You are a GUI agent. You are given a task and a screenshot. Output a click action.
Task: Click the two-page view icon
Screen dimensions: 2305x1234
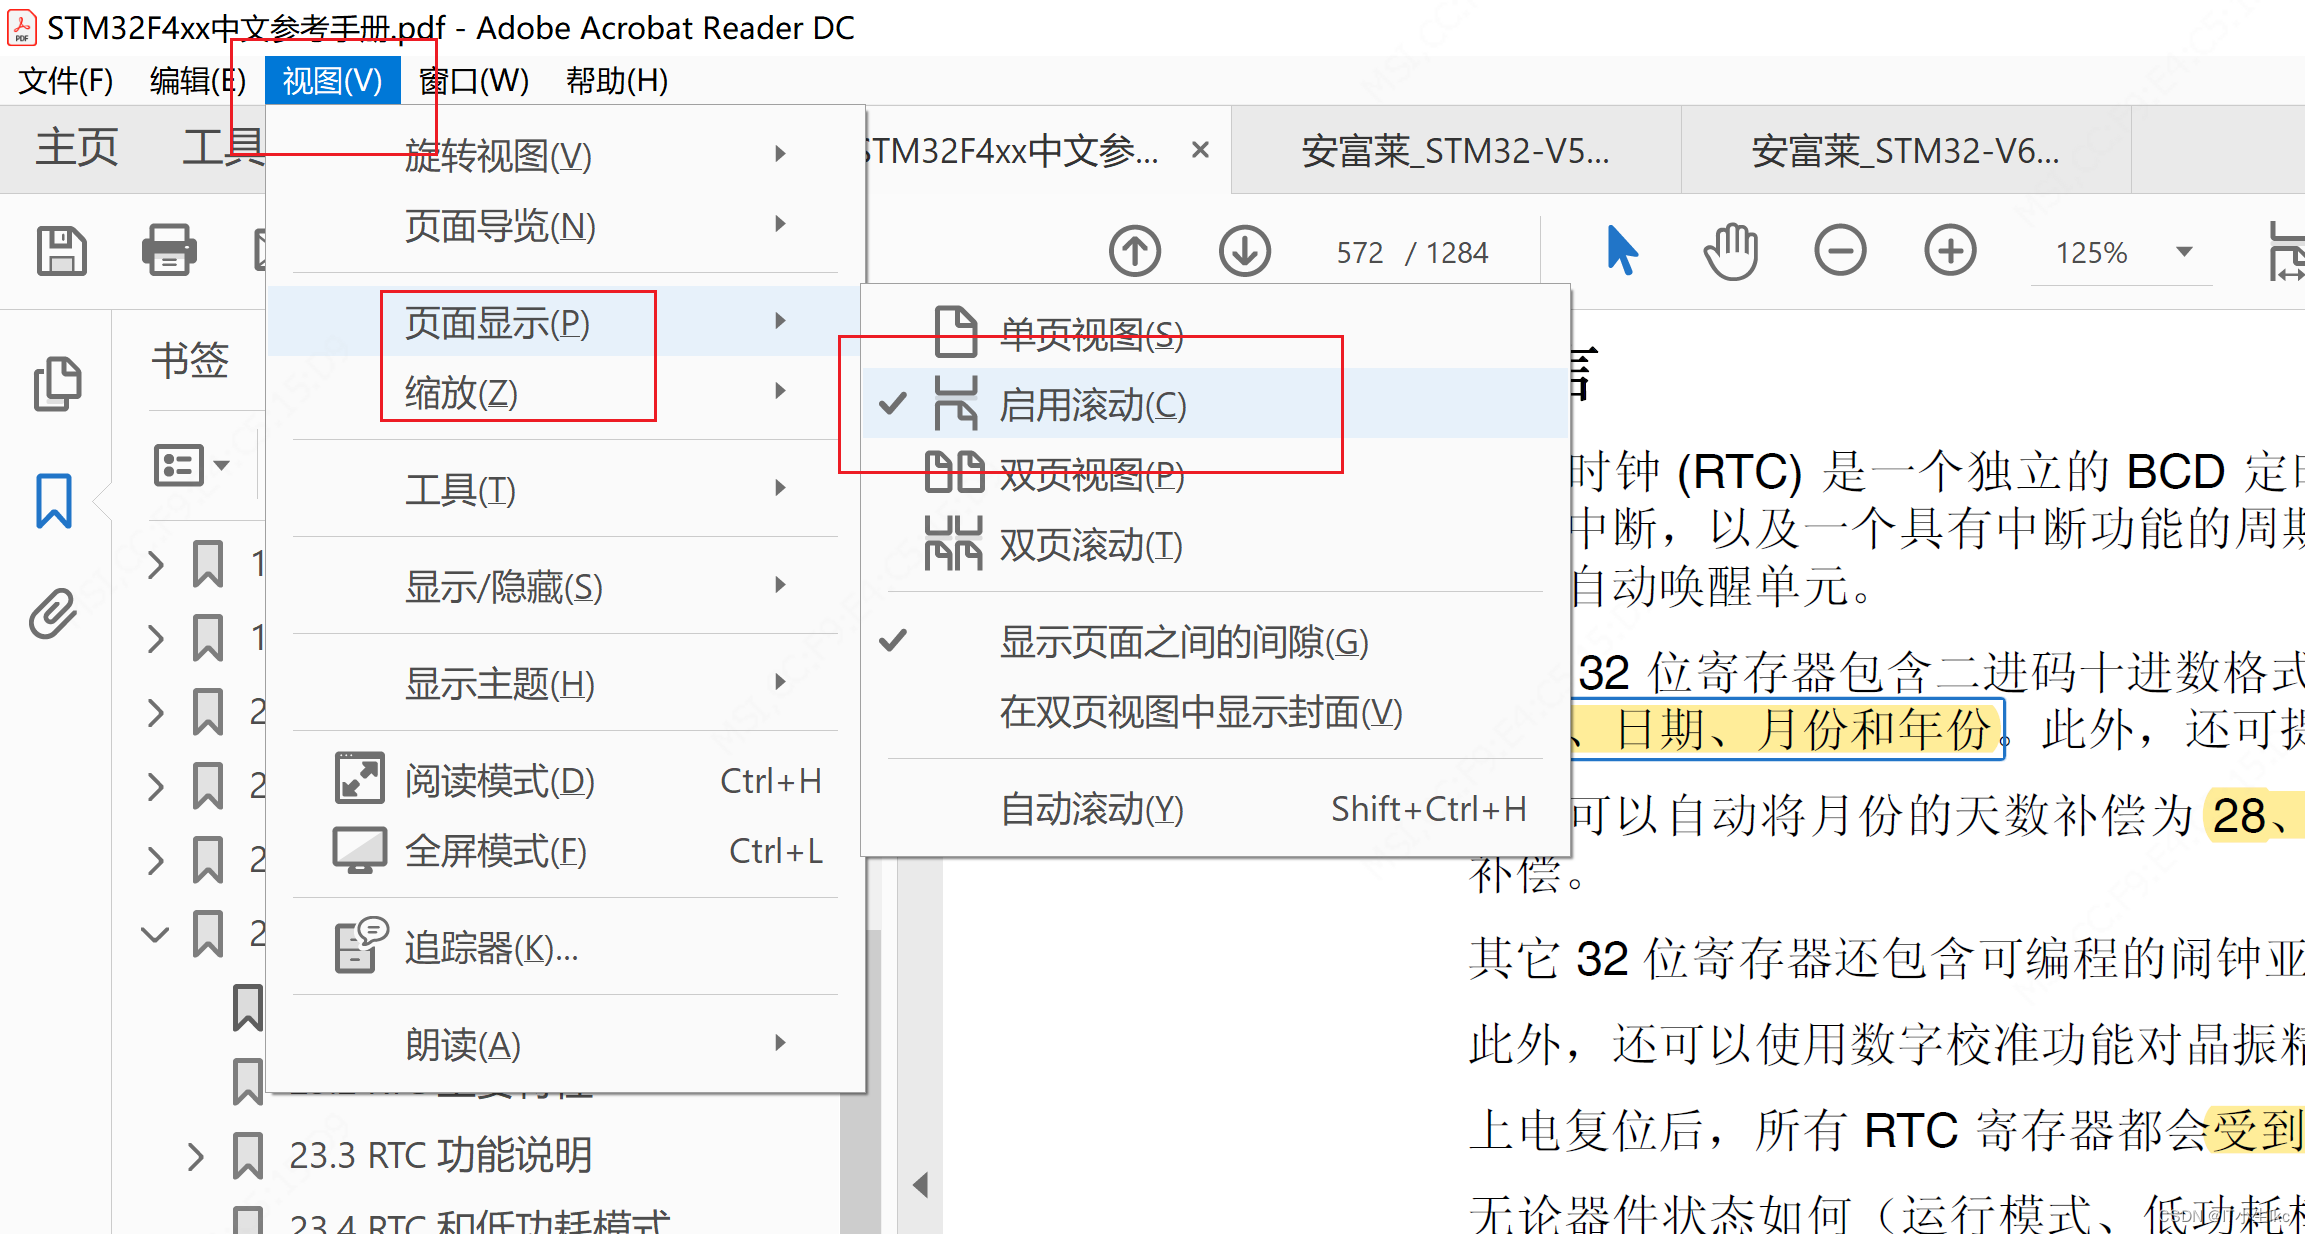954,472
